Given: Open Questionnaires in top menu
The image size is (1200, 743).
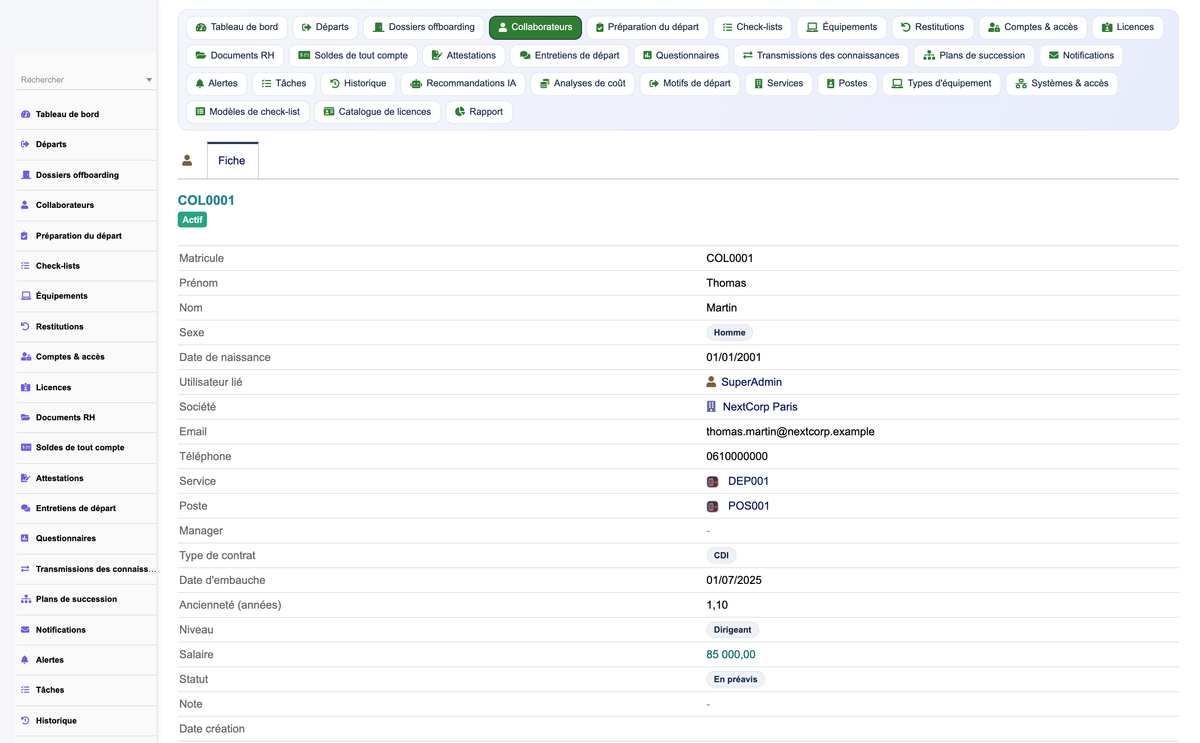Looking at the screenshot, I should pos(681,55).
